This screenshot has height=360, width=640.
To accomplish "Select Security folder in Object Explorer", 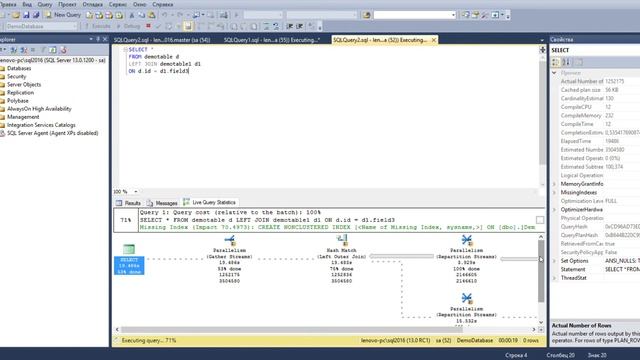I will click(16, 76).
